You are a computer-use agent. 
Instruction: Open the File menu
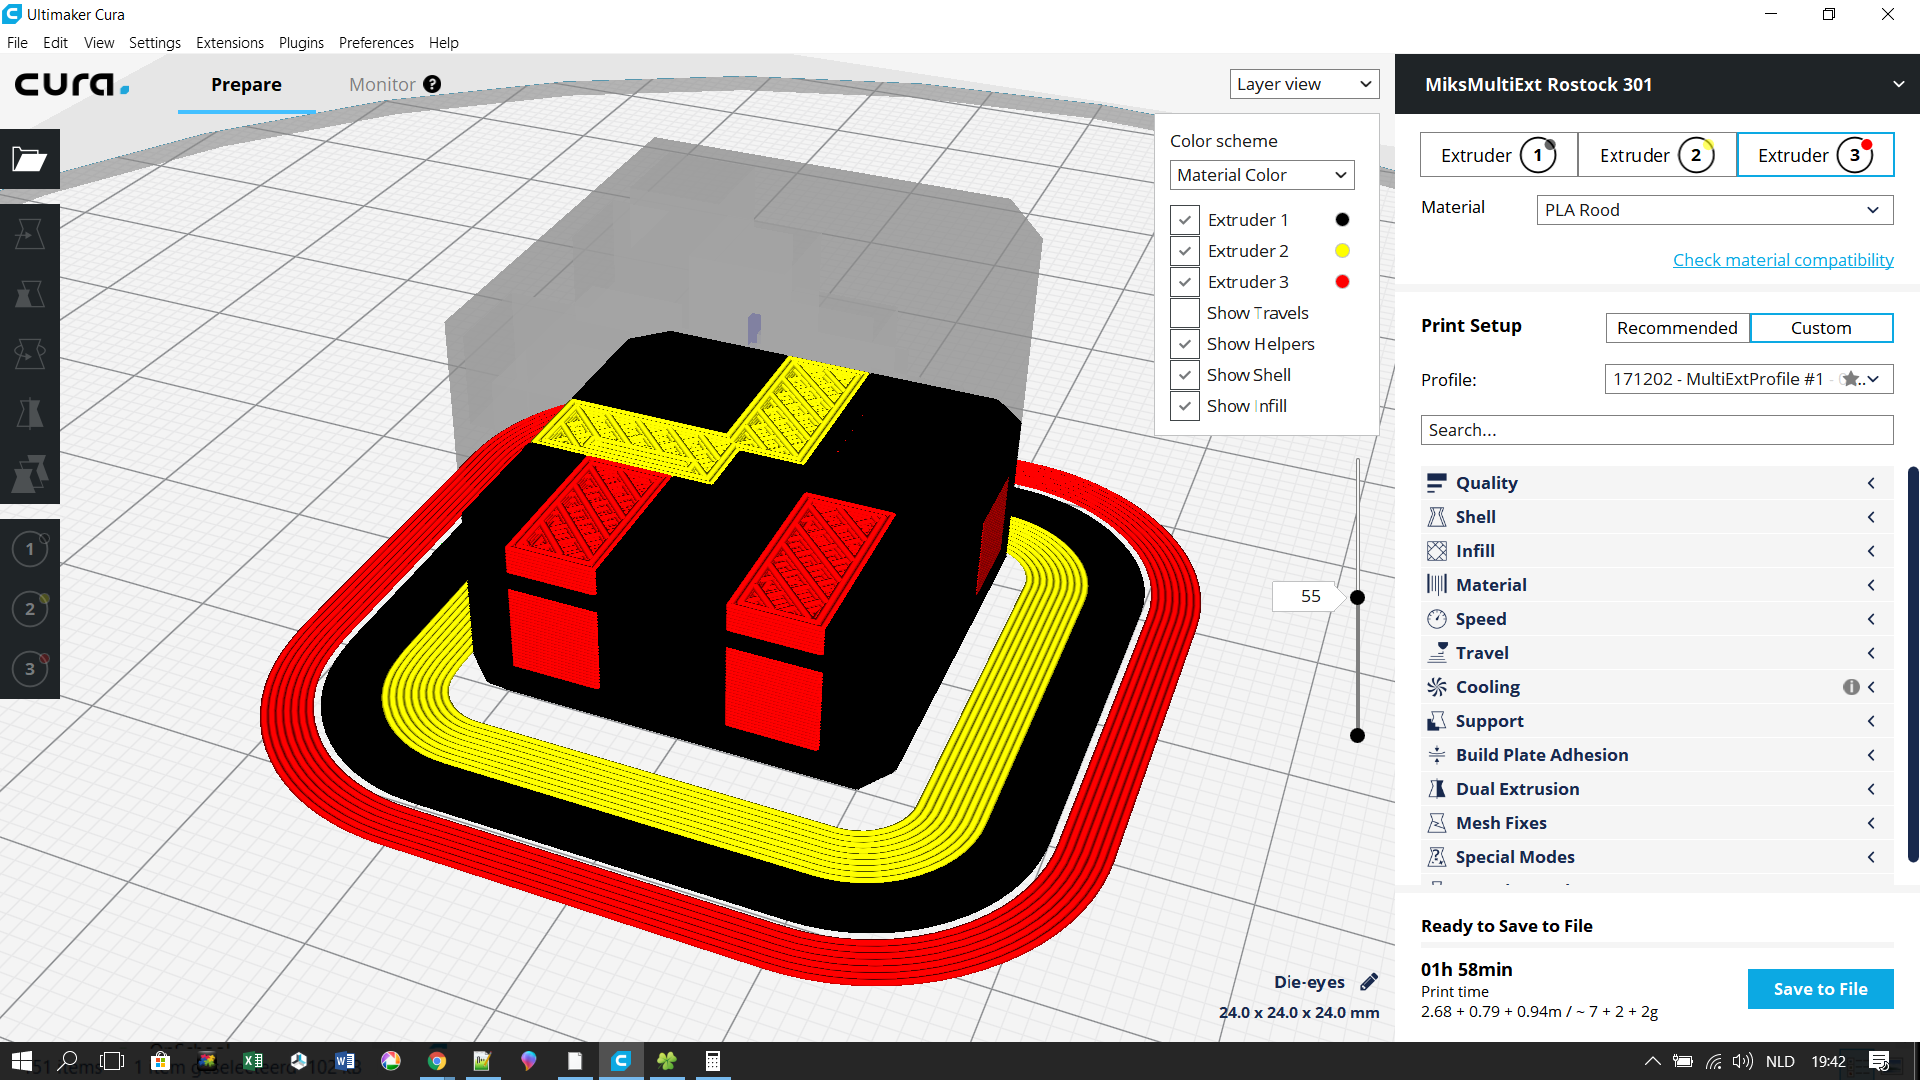point(17,43)
